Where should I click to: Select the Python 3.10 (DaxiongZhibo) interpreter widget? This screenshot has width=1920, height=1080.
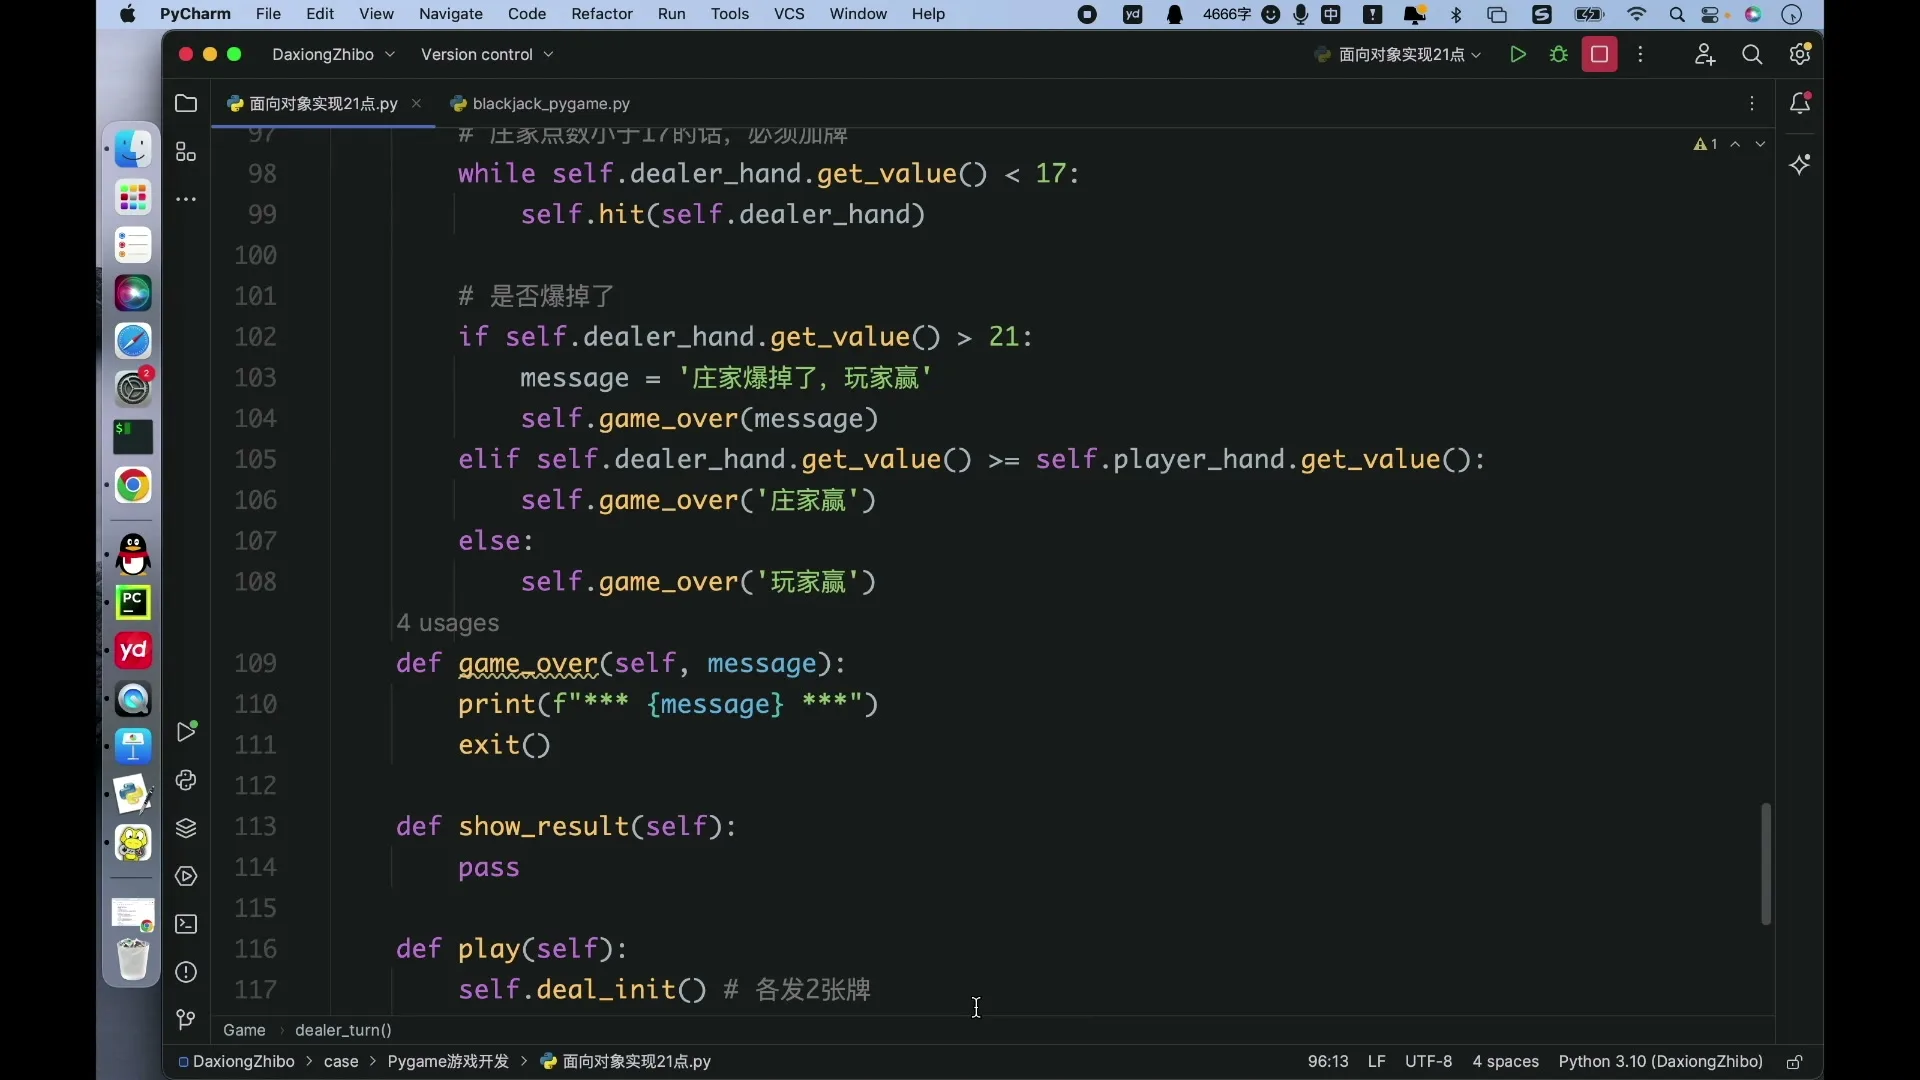coord(1661,1062)
